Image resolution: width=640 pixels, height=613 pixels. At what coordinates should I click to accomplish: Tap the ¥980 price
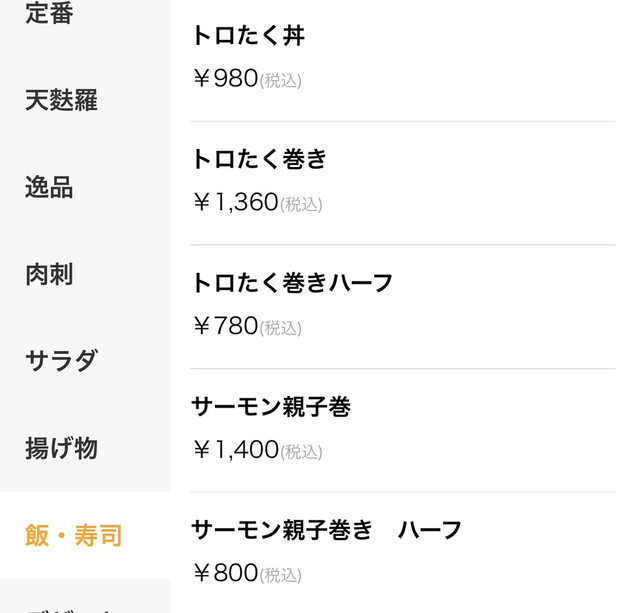click(x=225, y=79)
